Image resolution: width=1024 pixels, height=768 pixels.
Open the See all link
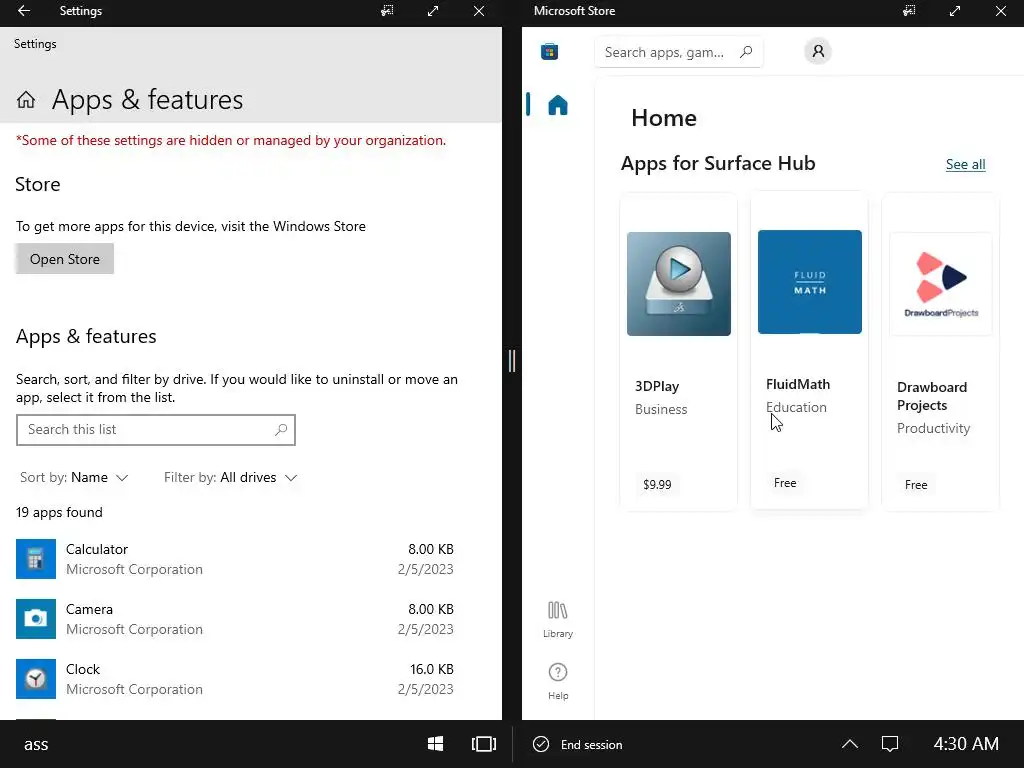pyautogui.click(x=965, y=165)
